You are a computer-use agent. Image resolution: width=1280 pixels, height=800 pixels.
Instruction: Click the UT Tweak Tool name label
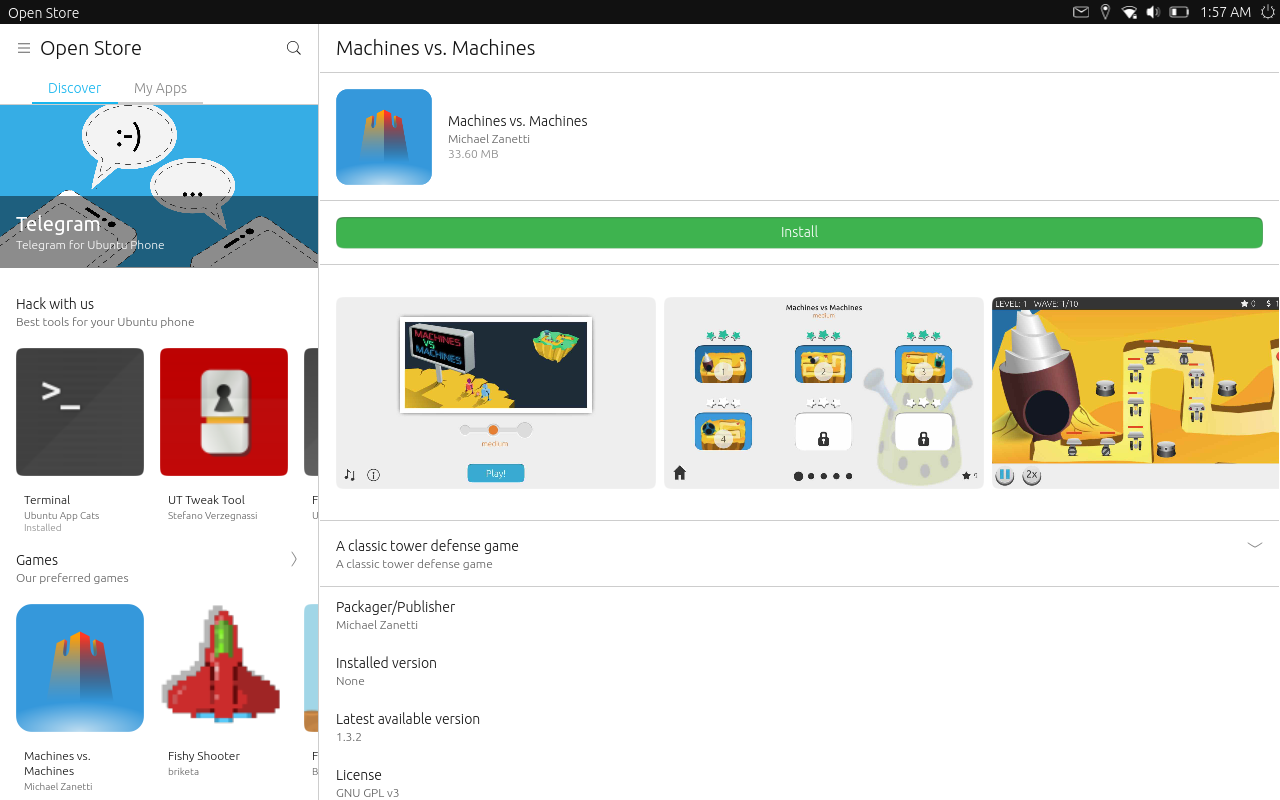[x=206, y=500]
